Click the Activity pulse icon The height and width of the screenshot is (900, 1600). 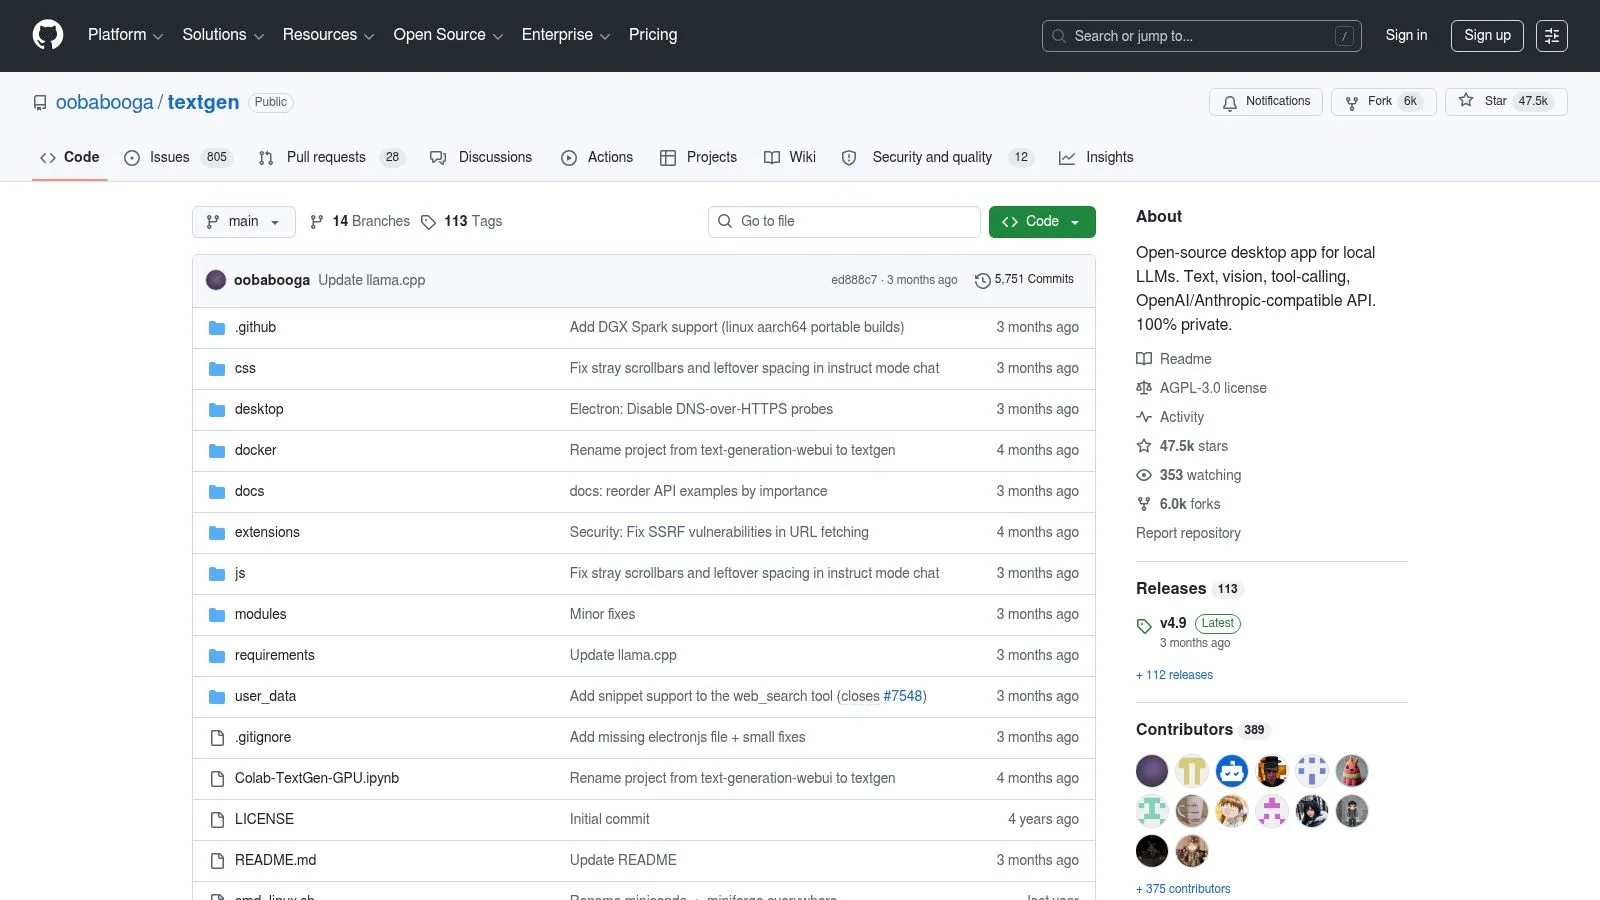click(1144, 417)
